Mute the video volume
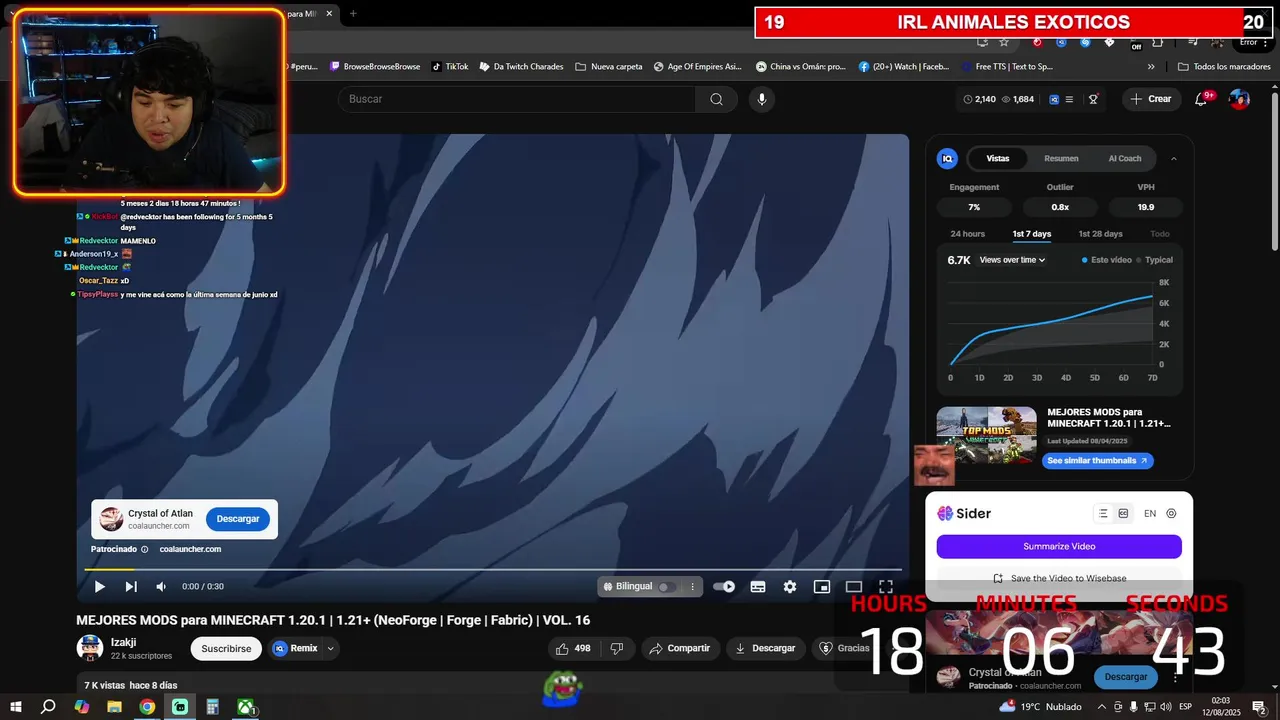 pos(161,587)
